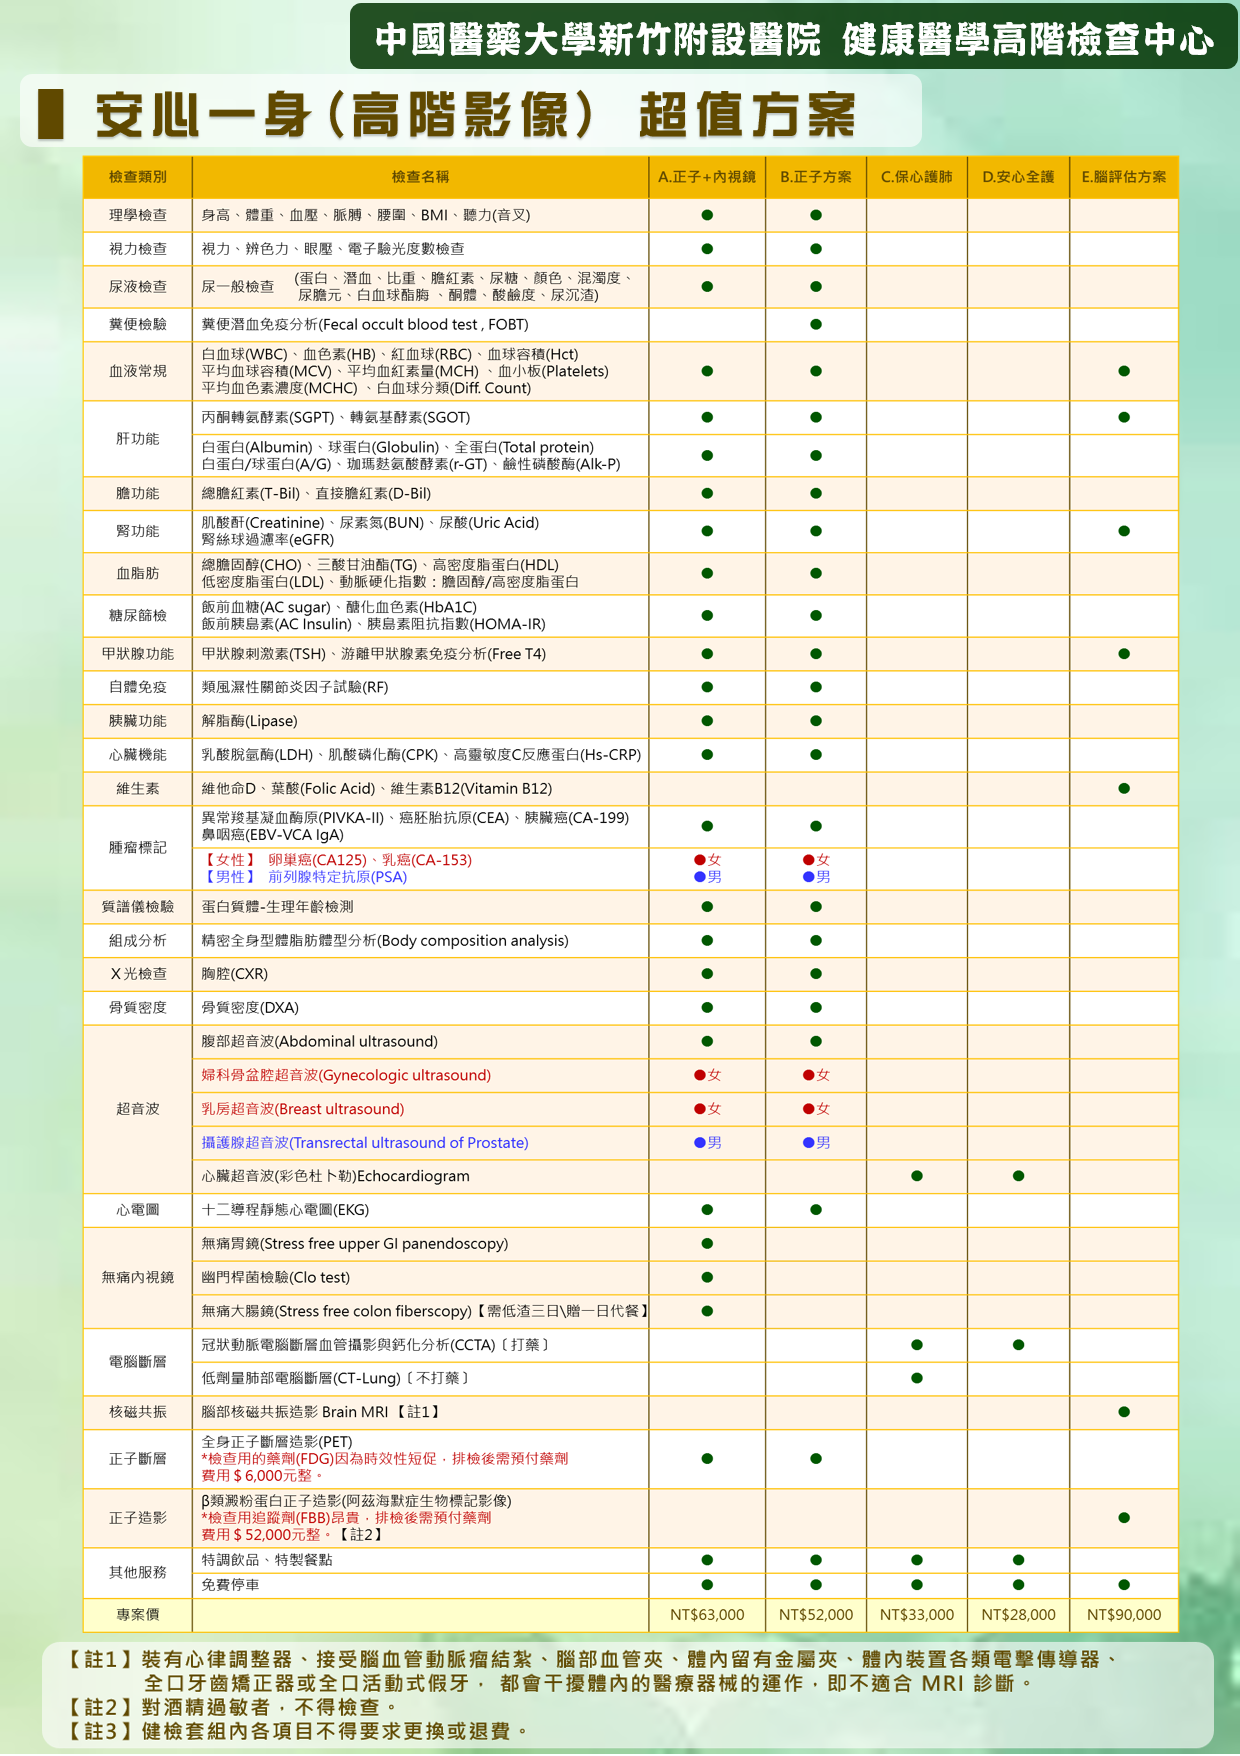
Task: Click the 腫瘤標記 category cell
Action: [x=138, y=847]
